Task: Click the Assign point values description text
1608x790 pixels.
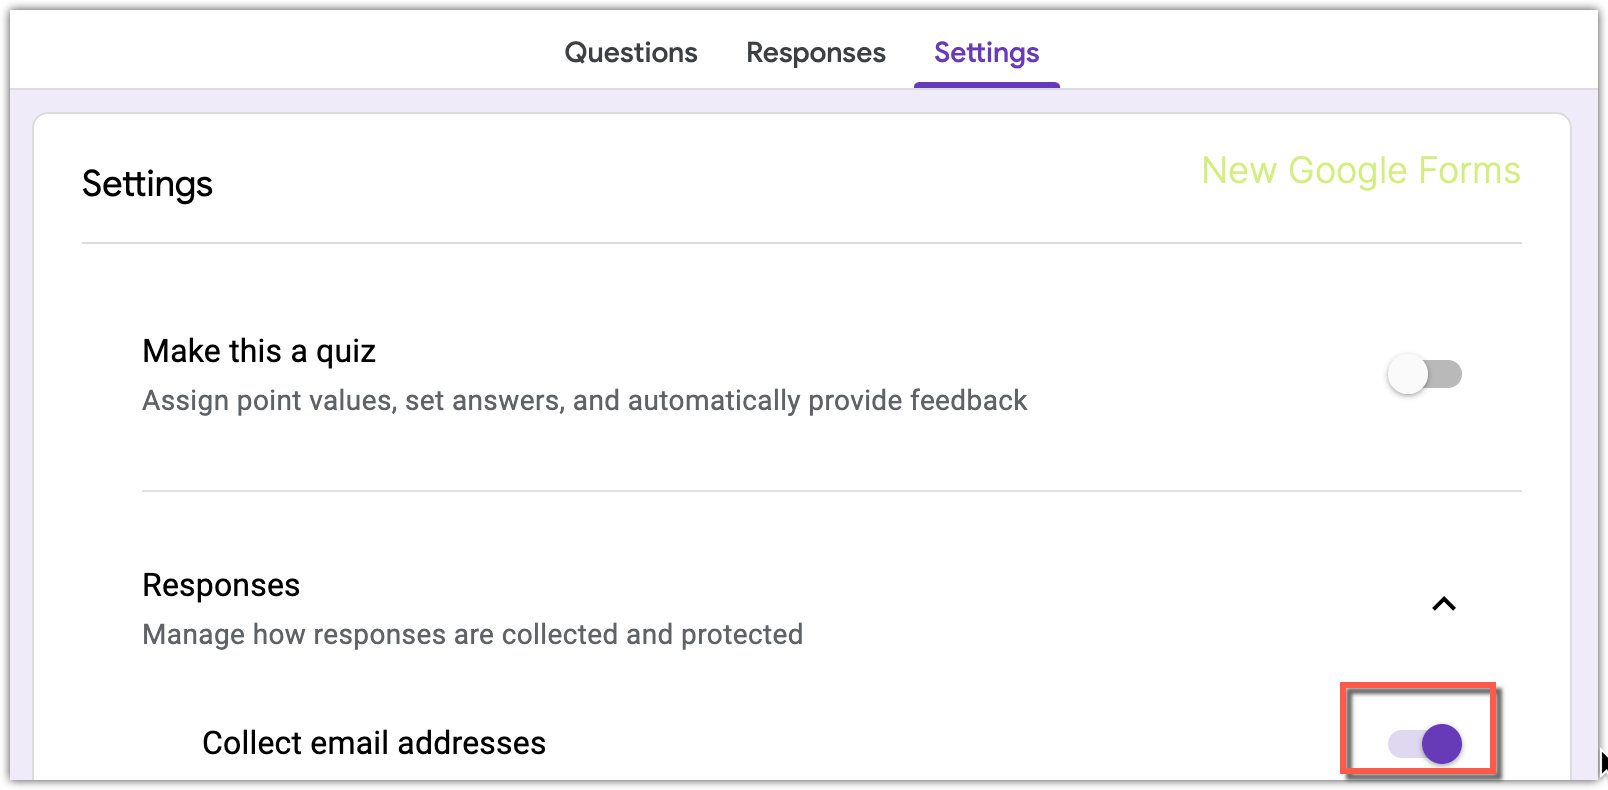Action: pyautogui.click(x=585, y=400)
